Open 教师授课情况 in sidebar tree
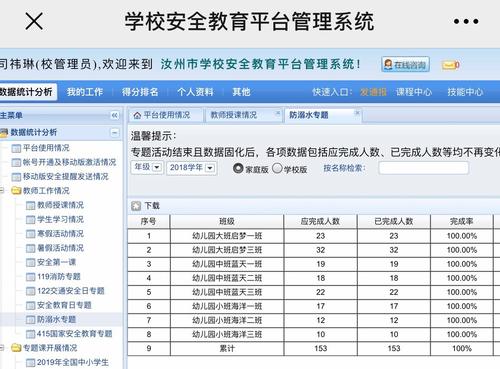 click(x=60, y=205)
